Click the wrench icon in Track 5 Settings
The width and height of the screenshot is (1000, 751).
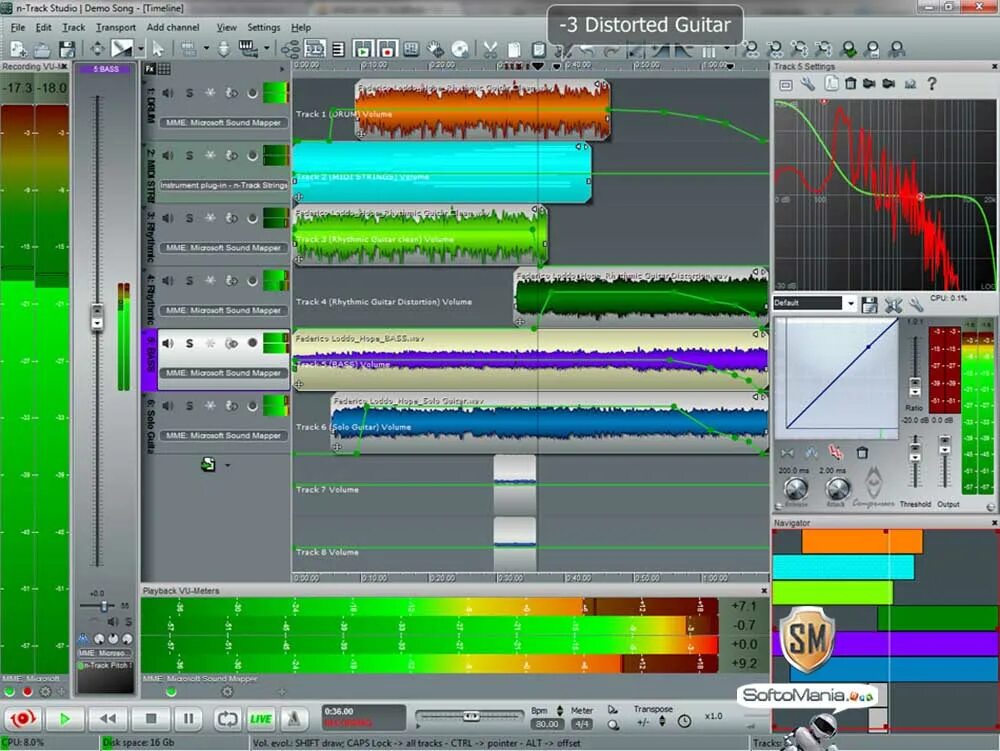click(x=807, y=84)
